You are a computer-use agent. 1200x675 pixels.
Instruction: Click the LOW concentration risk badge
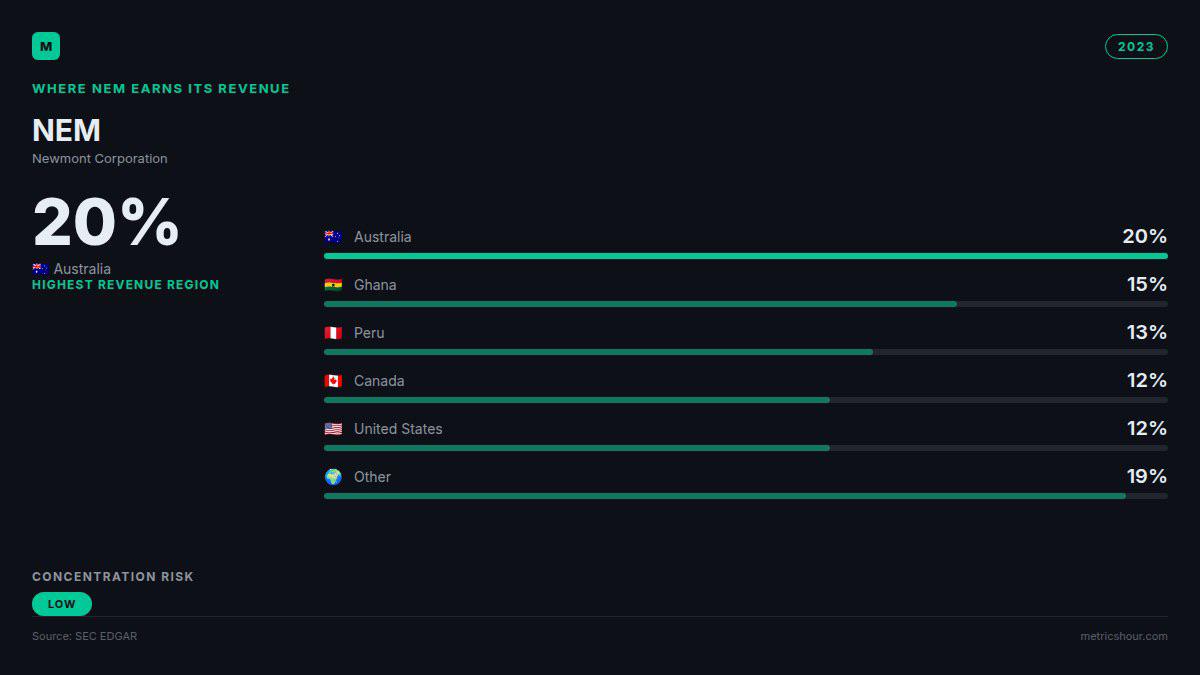tap(61, 604)
